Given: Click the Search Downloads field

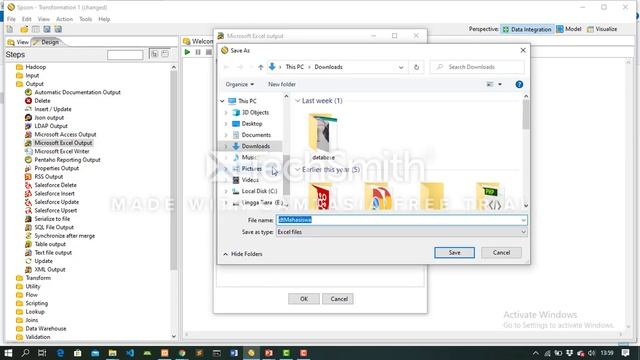Looking at the screenshot, I should (x=477, y=67).
